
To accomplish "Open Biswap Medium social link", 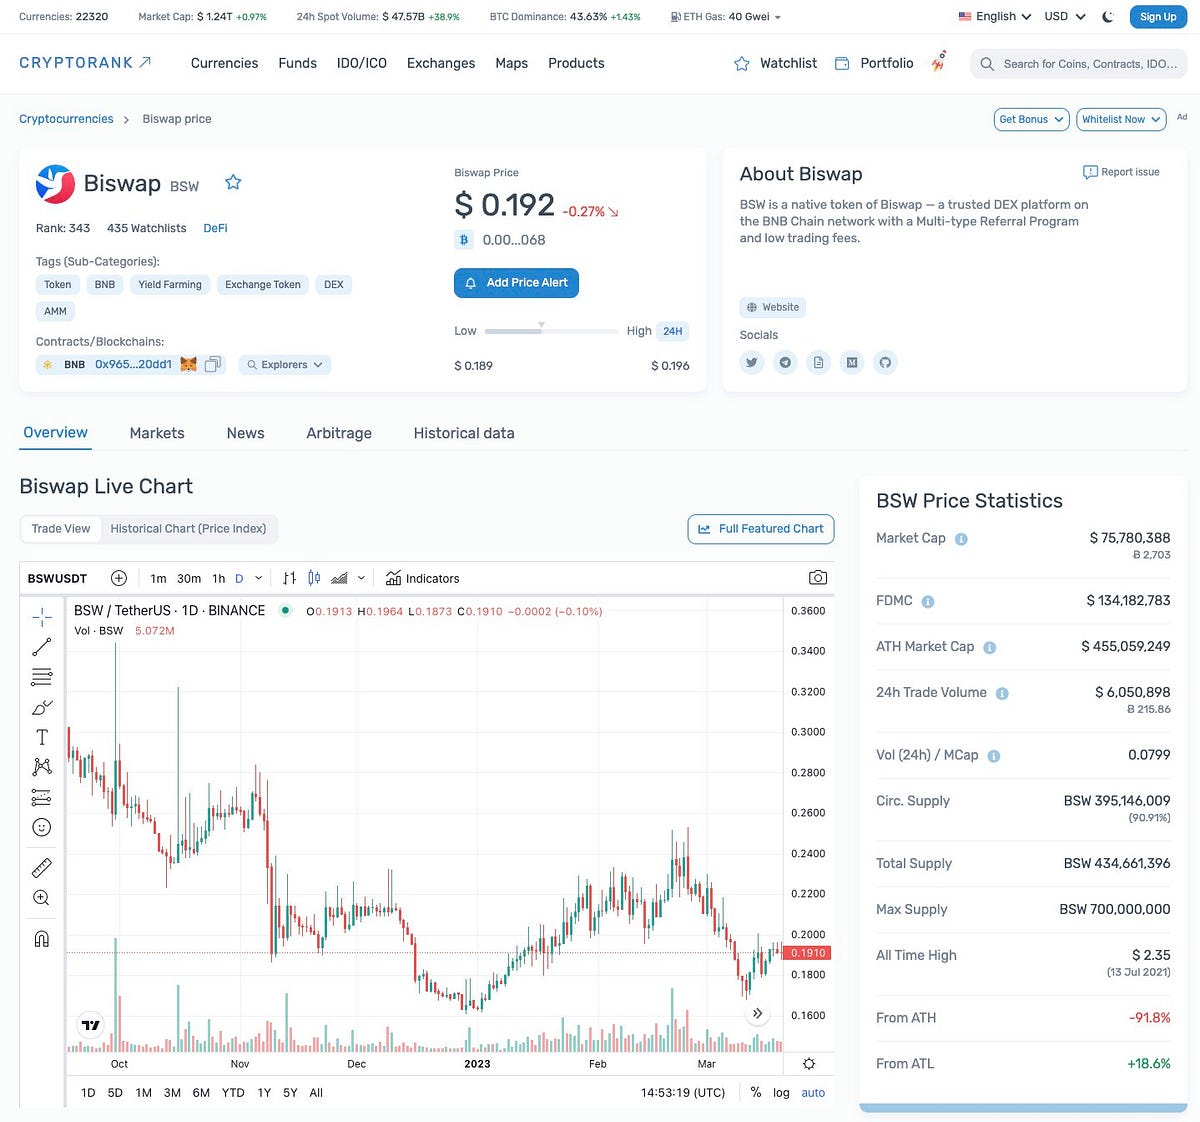I will 852,362.
